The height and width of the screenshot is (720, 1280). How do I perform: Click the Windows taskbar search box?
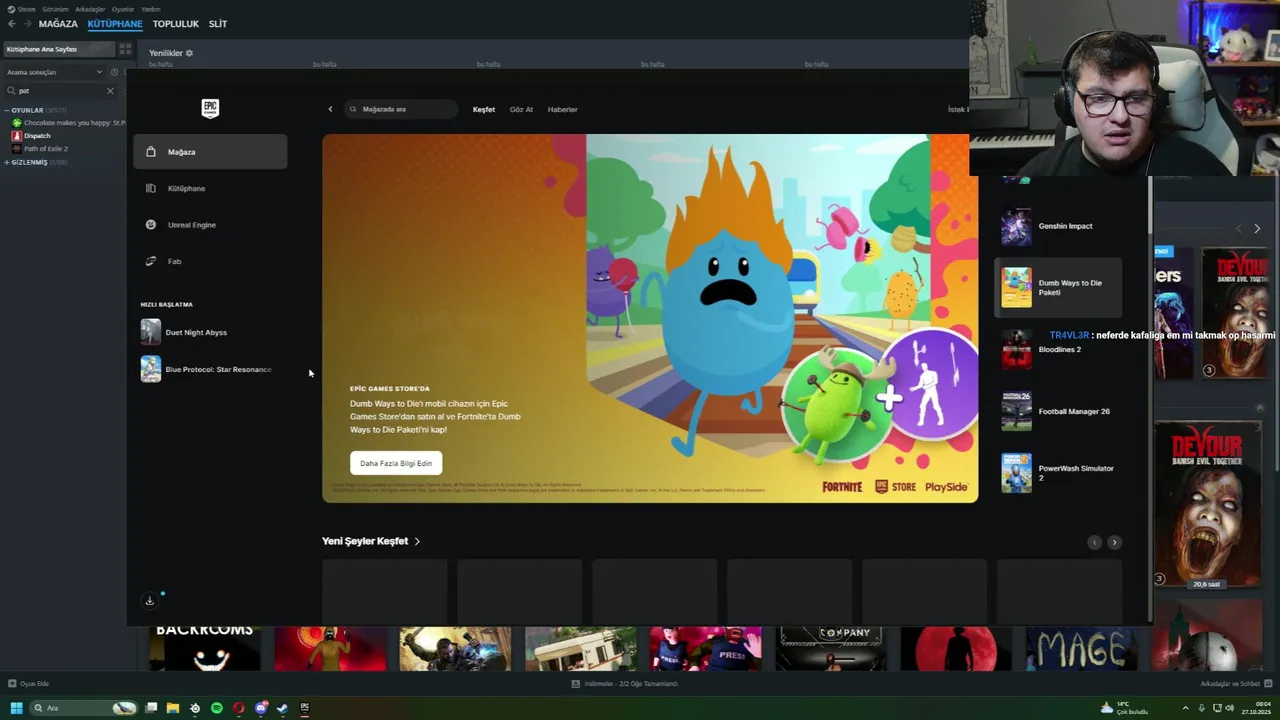pos(85,708)
